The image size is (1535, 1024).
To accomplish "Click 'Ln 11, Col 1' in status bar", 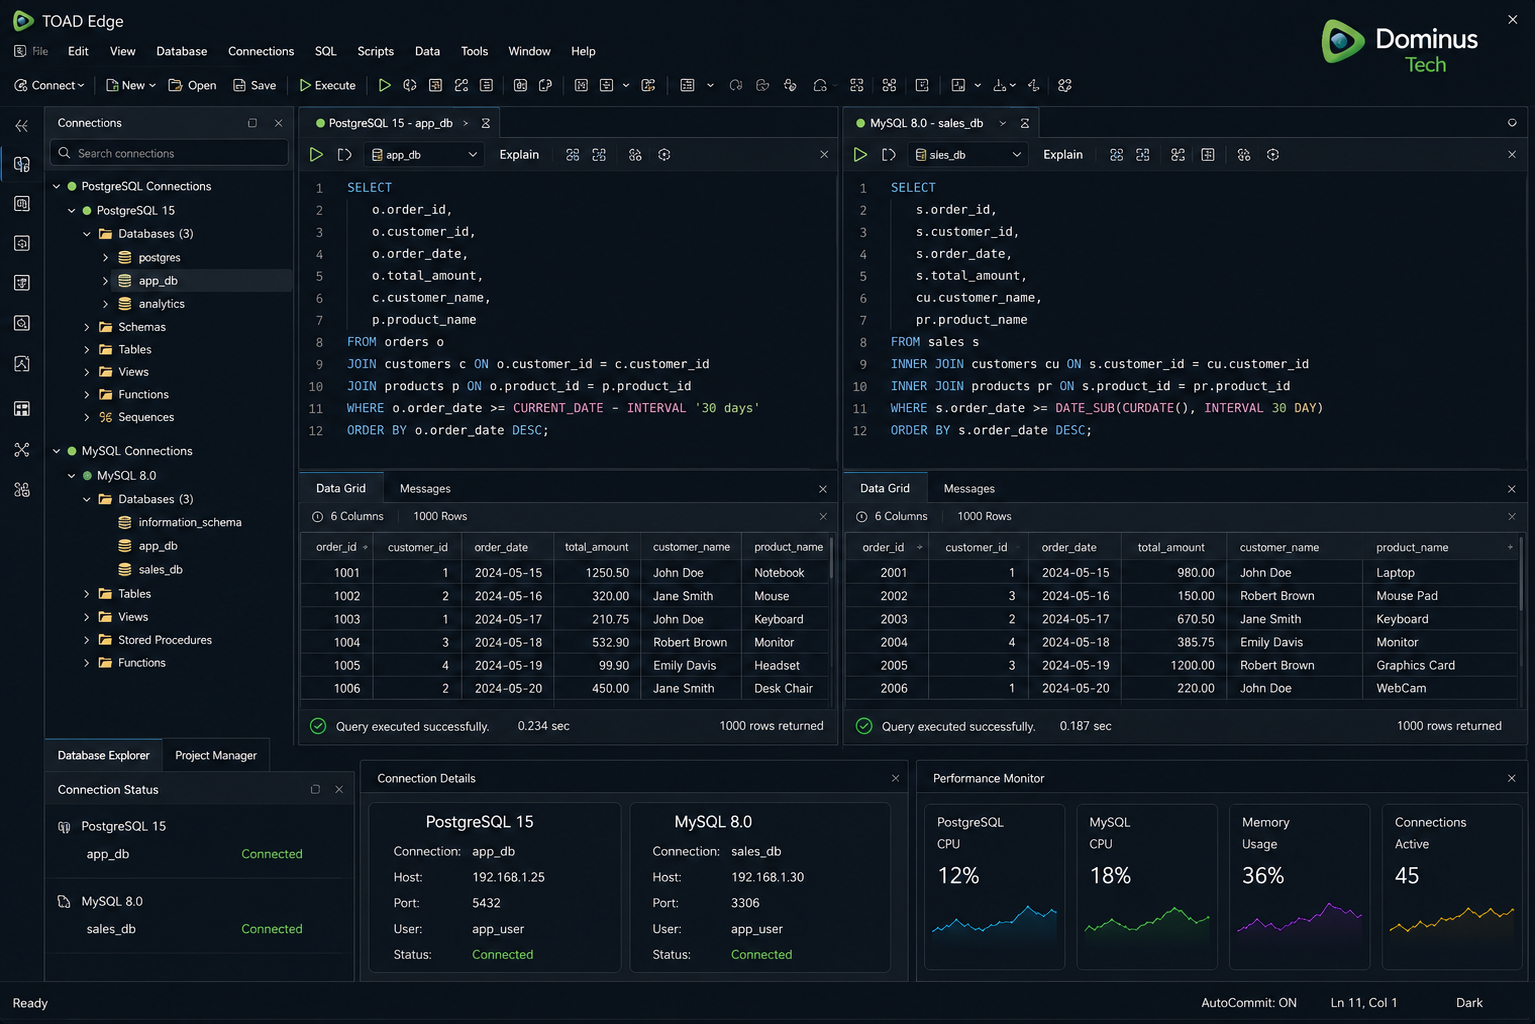I will [x=1363, y=1003].
